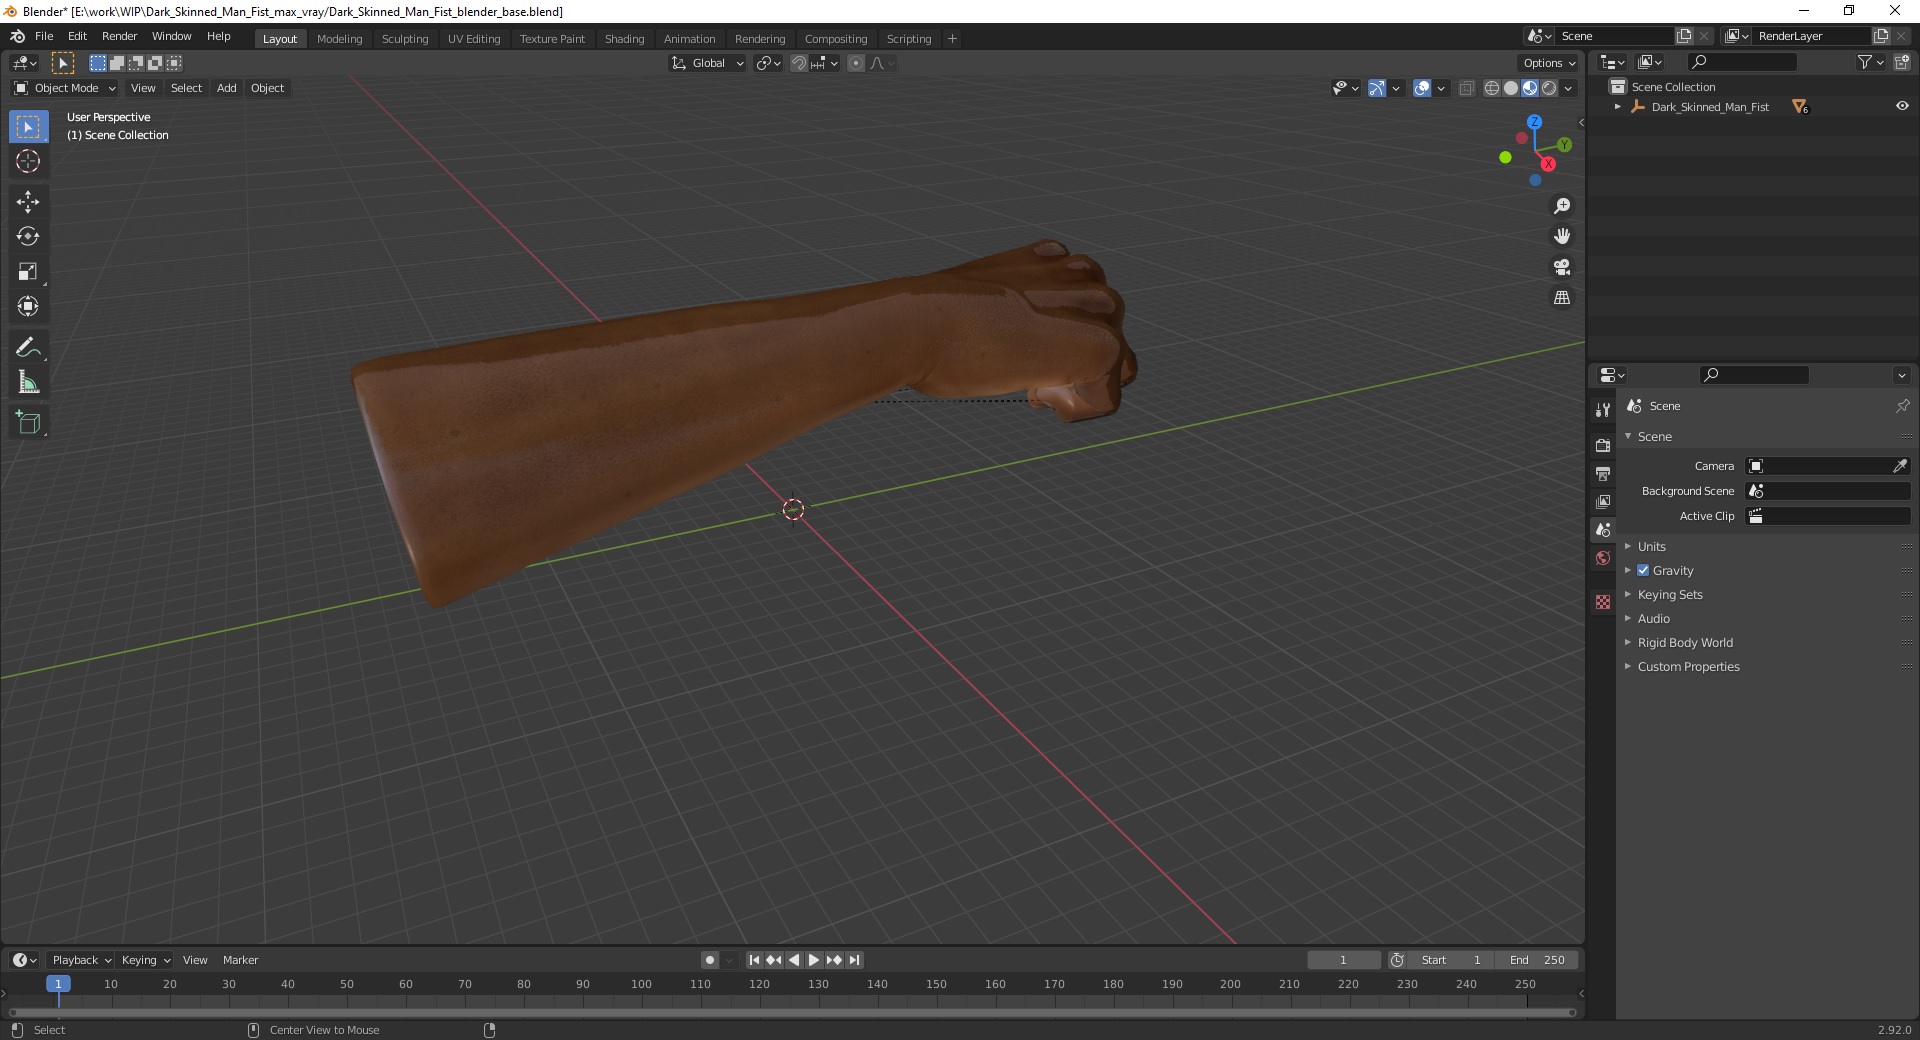1920x1040 pixels.
Task: Toggle proportional editing button
Action: click(x=856, y=63)
